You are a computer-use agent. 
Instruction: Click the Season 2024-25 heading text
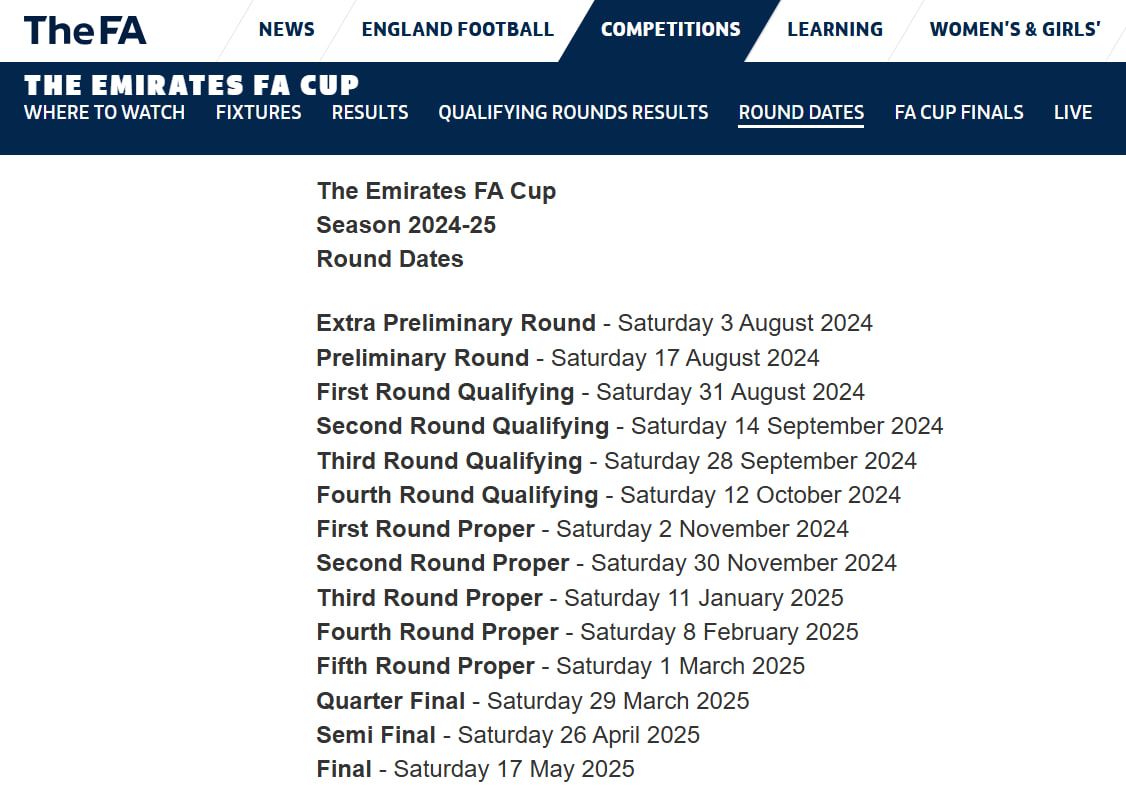(x=406, y=225)
